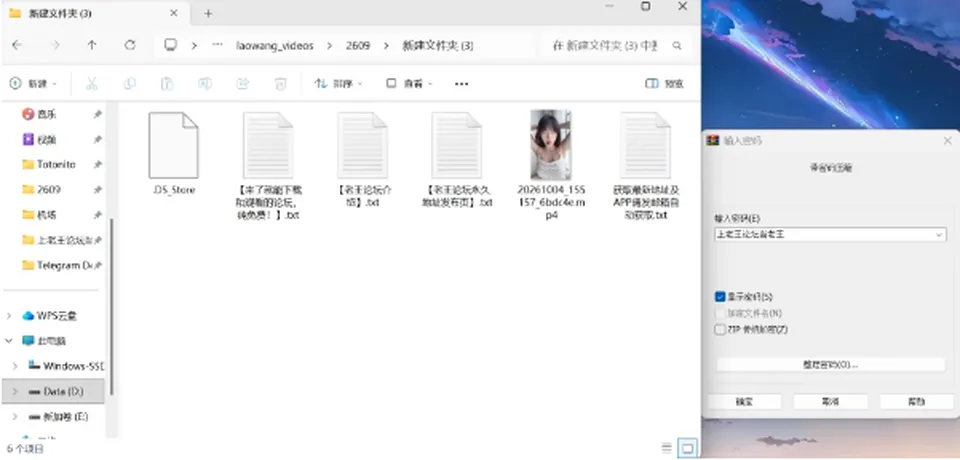Expand the Windows-SSD drive node

[x=15, y=366]
